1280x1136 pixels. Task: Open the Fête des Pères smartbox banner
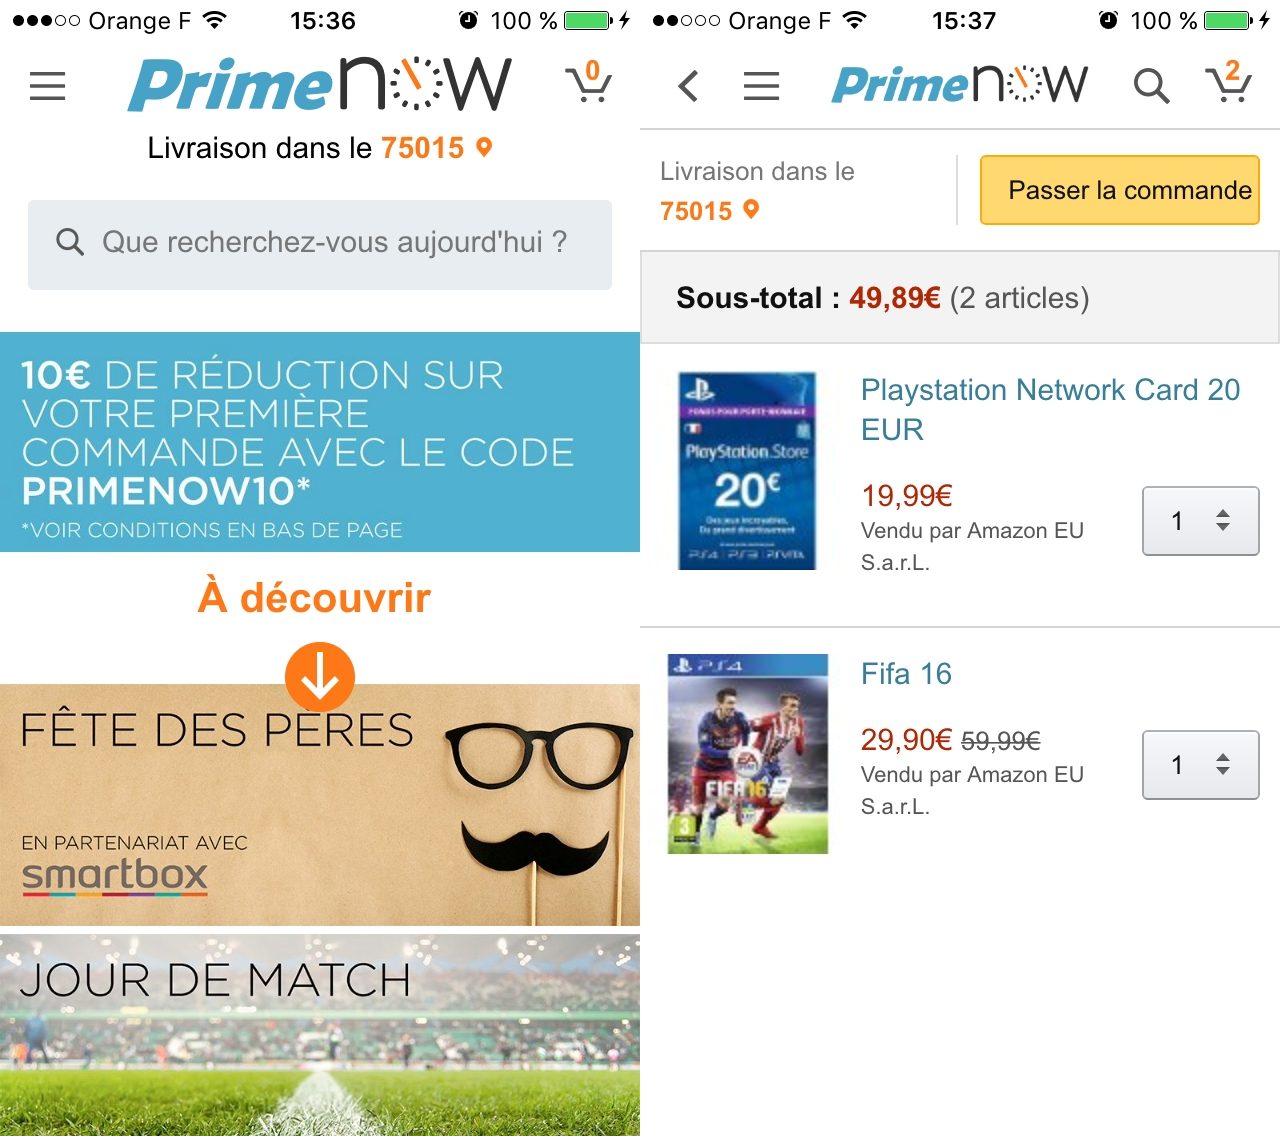pyautogui.click(x=320, y=805)
